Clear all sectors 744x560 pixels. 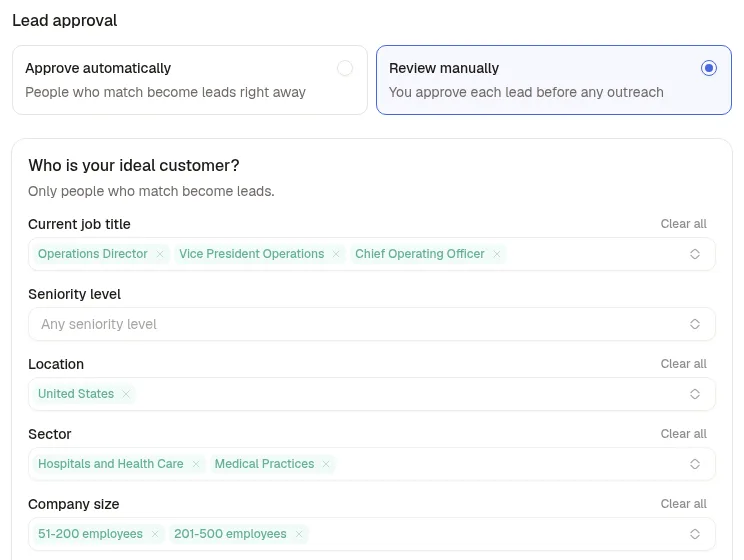[683, 434]
